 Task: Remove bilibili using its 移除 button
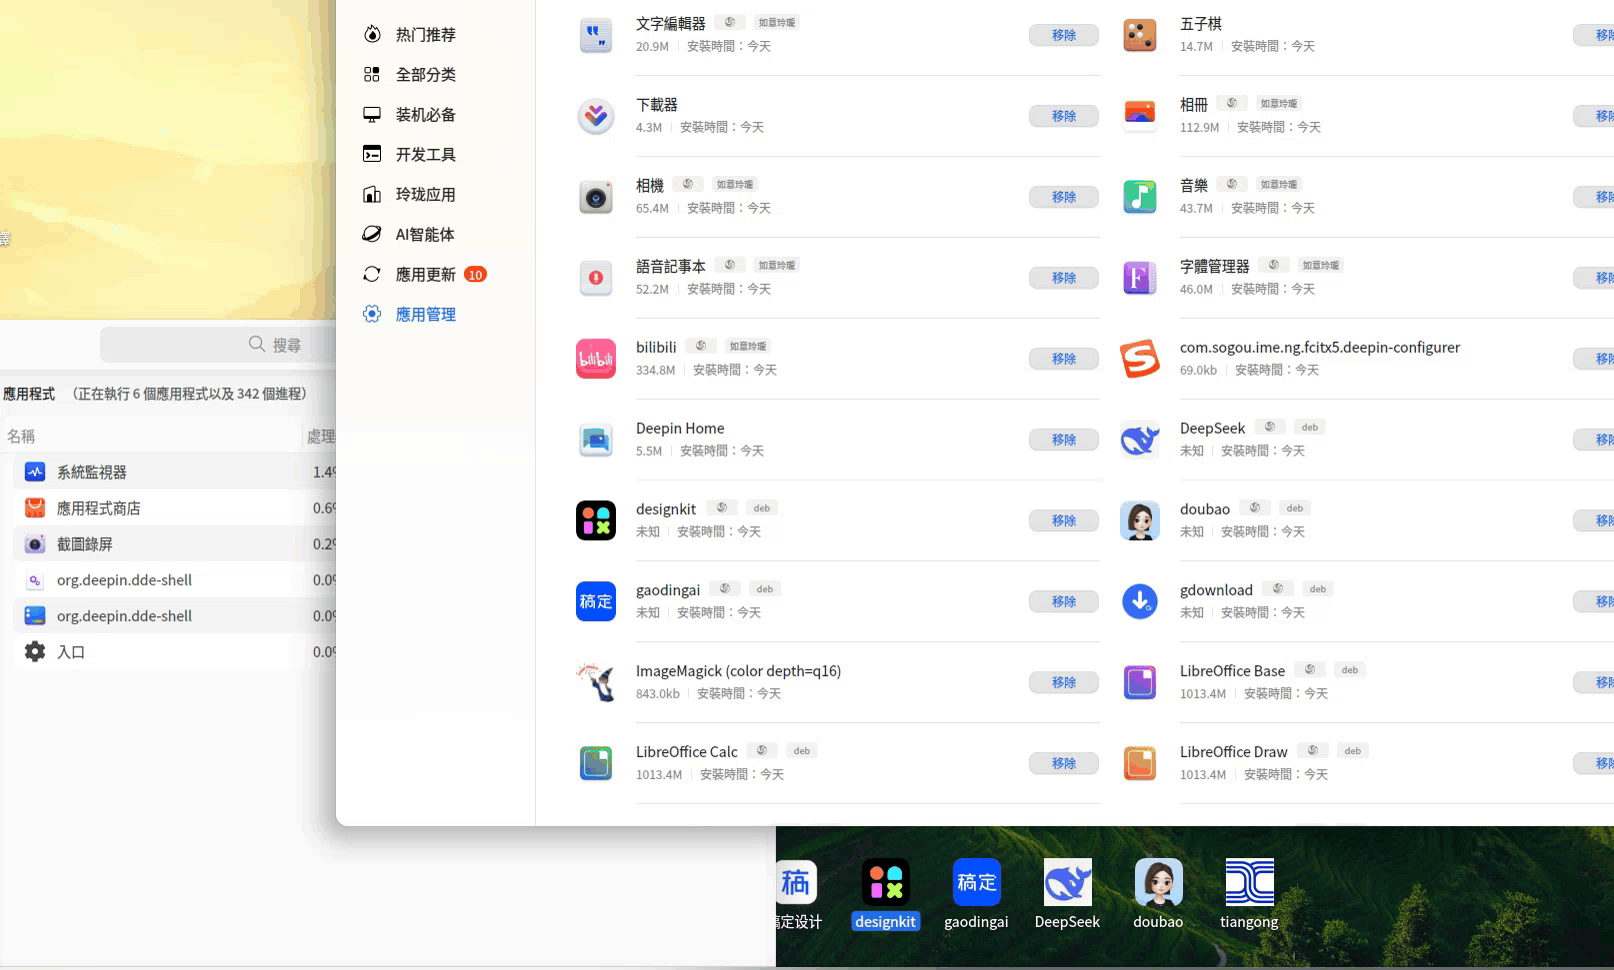click(1064, 359)
